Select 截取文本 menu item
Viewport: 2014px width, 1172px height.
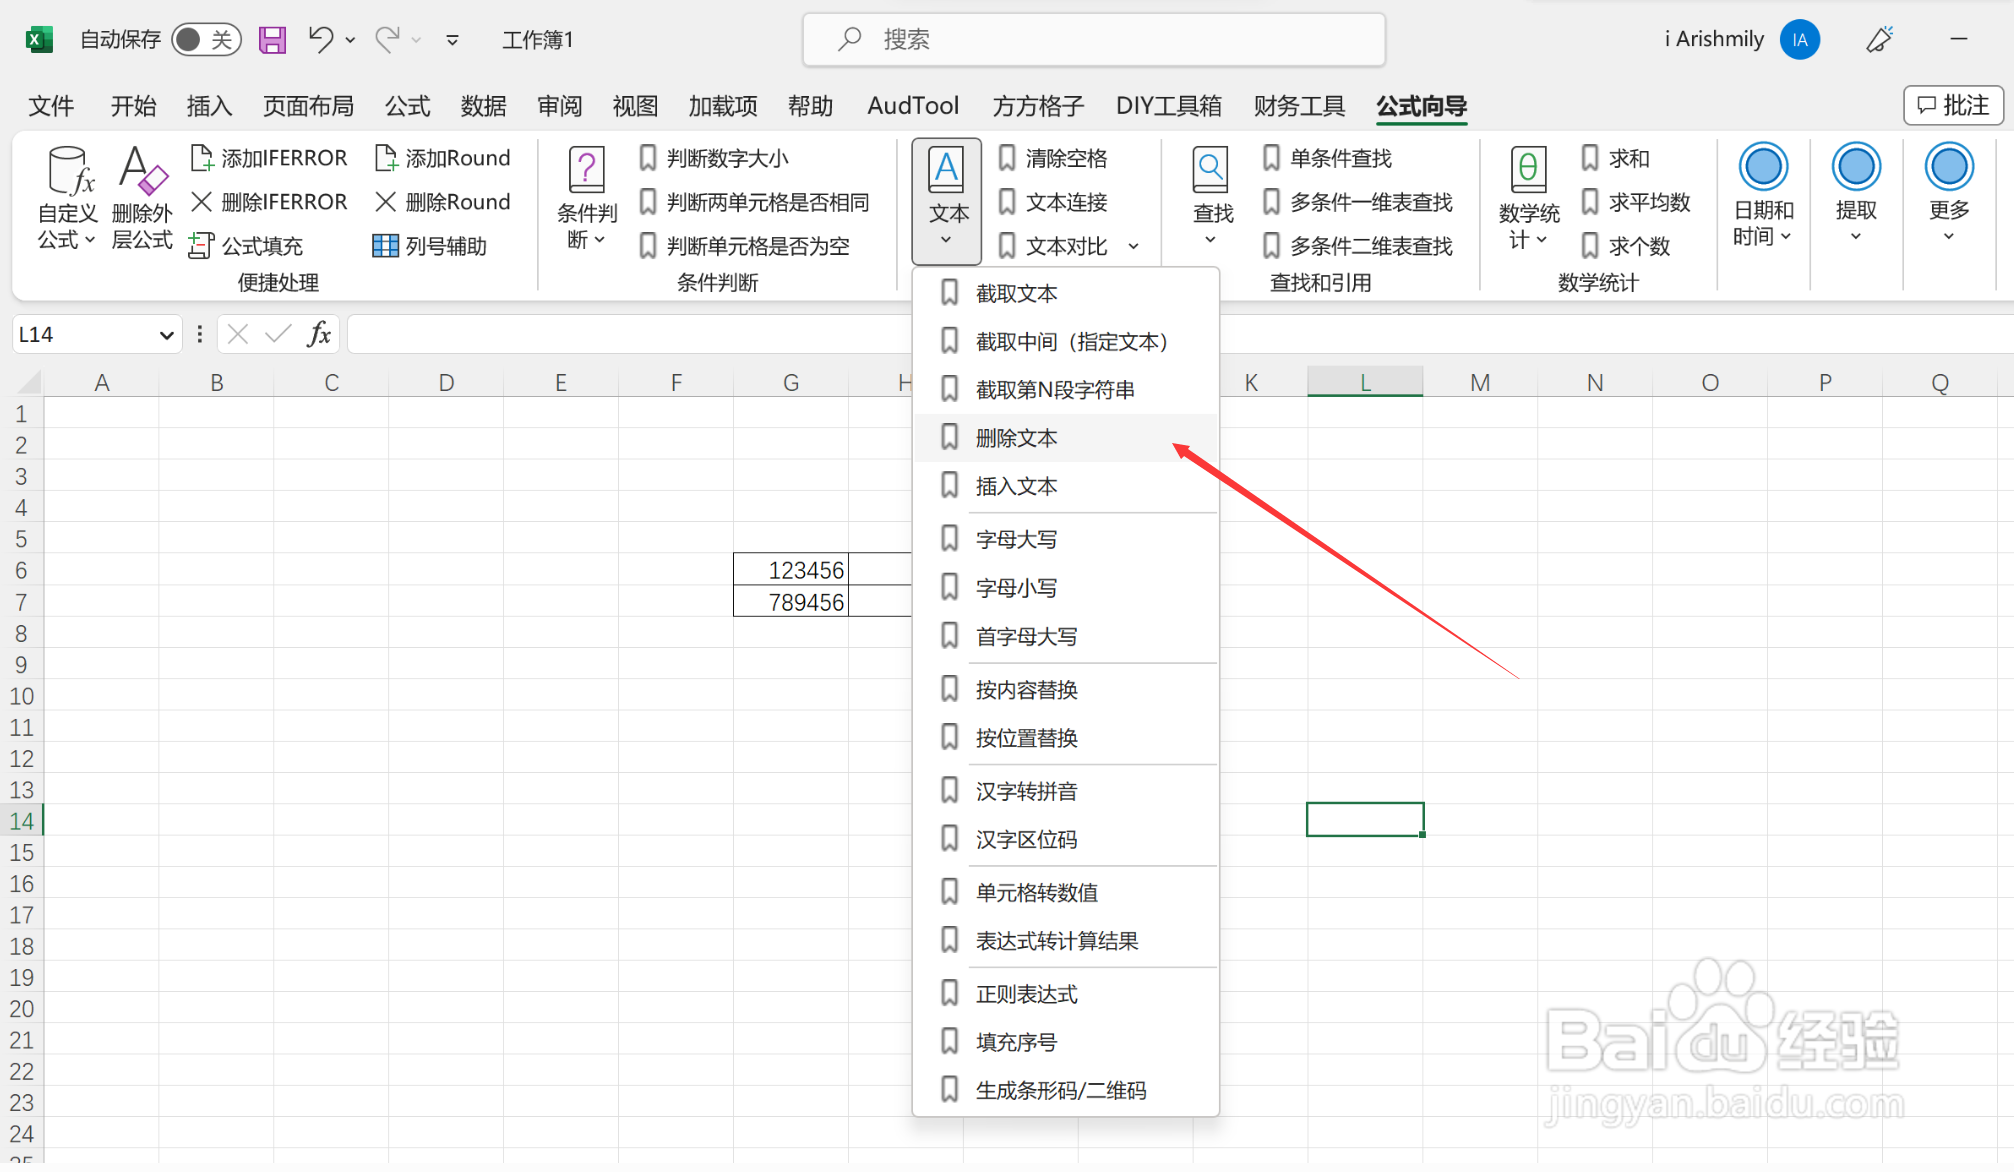pos(1066,294)
